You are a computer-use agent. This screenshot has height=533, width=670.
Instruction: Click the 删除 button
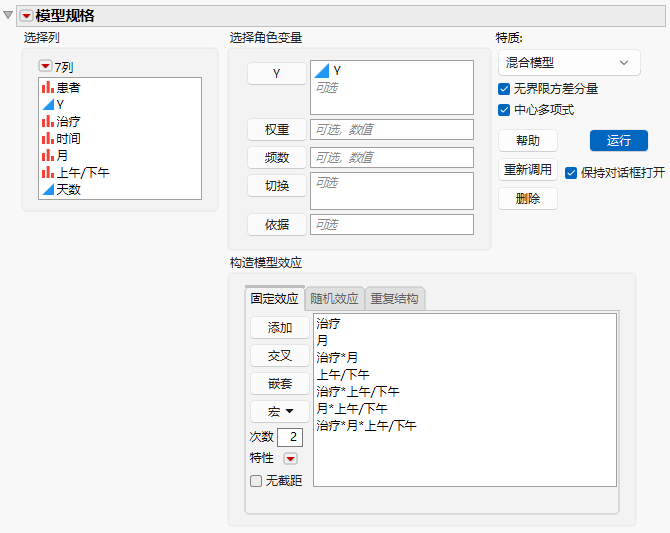pos(528,198)
